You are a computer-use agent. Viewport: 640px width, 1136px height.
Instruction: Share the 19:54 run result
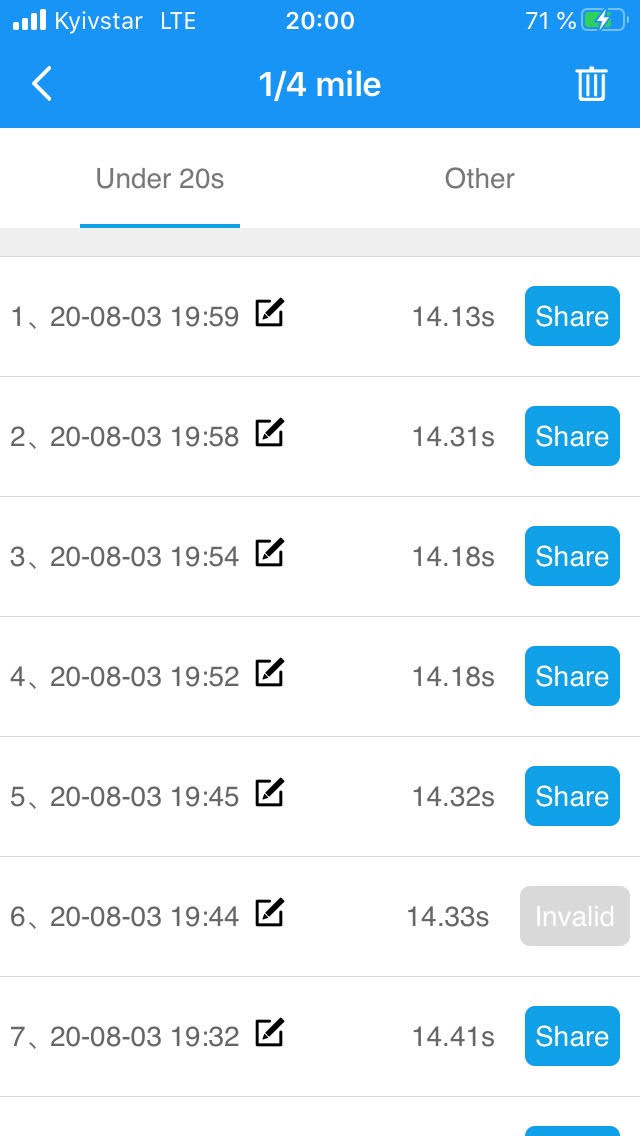572,556
